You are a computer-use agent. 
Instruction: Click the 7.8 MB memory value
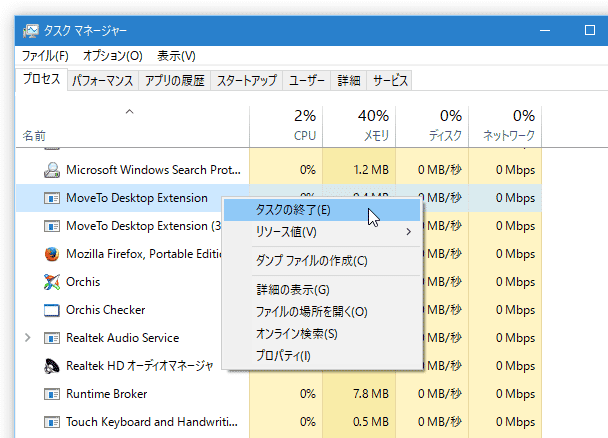[371, 394]
